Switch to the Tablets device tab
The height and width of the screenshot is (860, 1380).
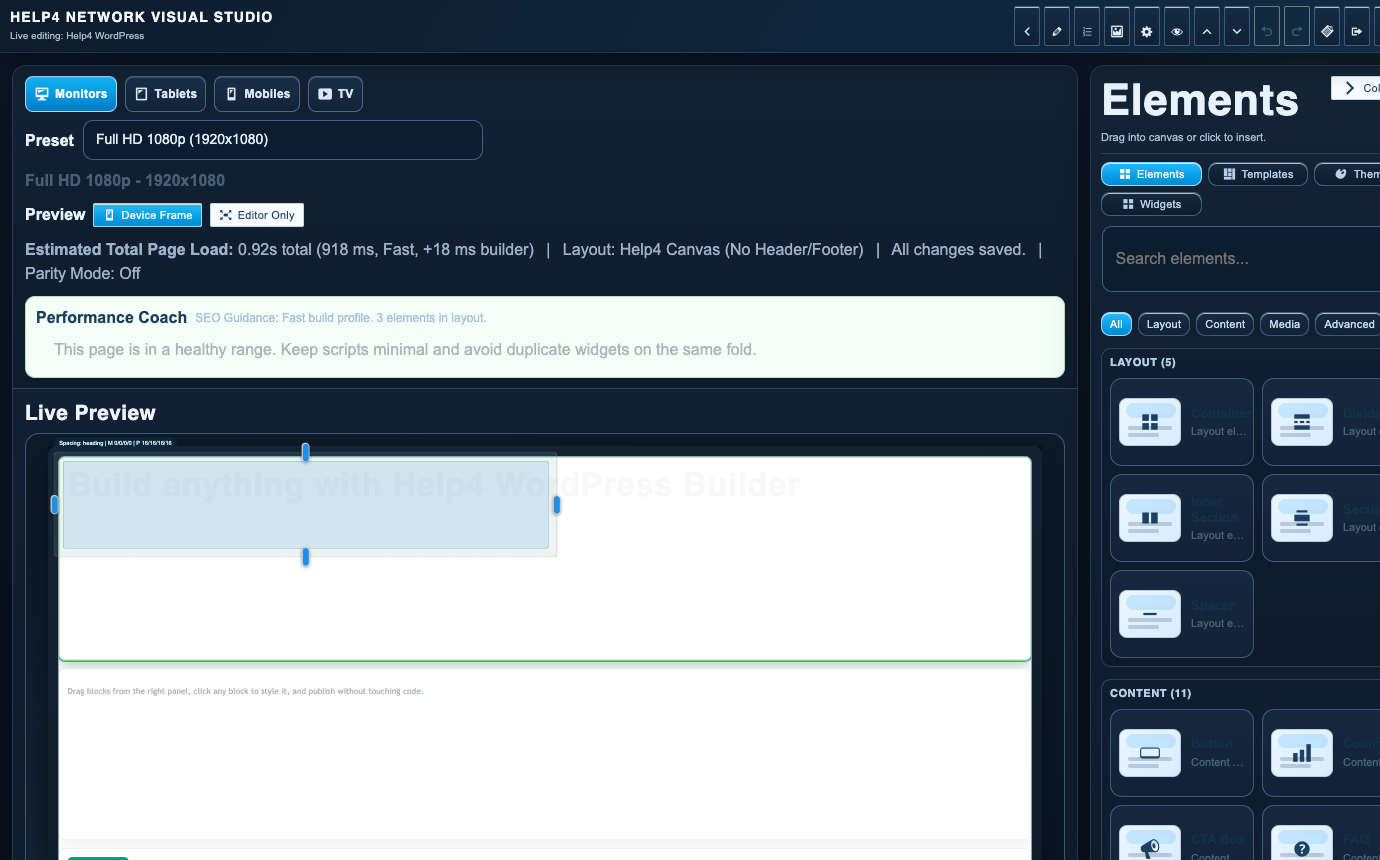coord(166,94)
